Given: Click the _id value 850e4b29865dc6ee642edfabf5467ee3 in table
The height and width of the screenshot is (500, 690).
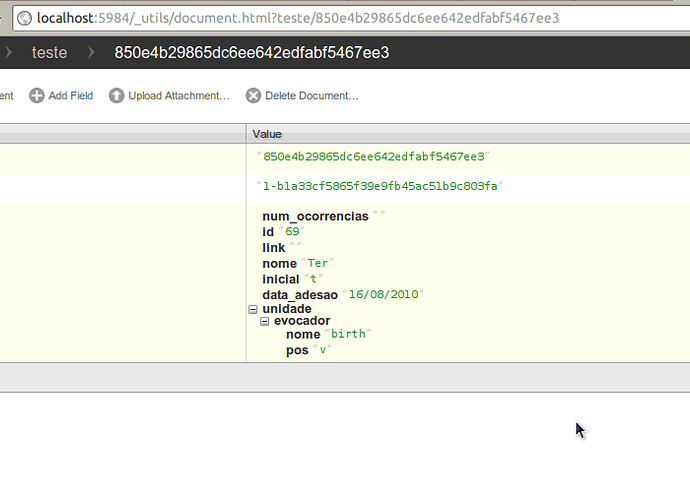Looking at the screenshot, I should pyautogui.click(x=373, y=157).
